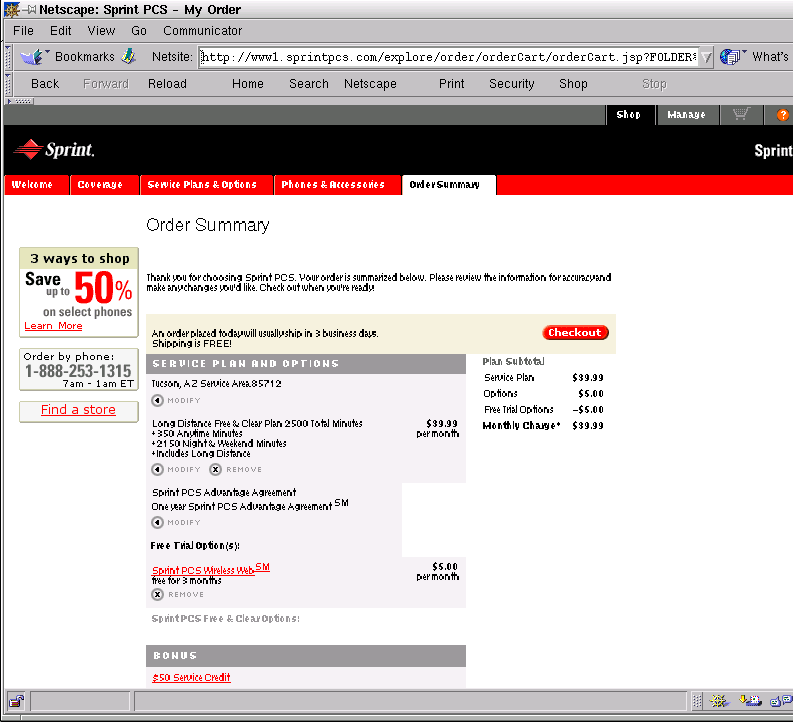The image size is (793, 722).
Task: Click the Print toolbar button
Action: (452, 84)
